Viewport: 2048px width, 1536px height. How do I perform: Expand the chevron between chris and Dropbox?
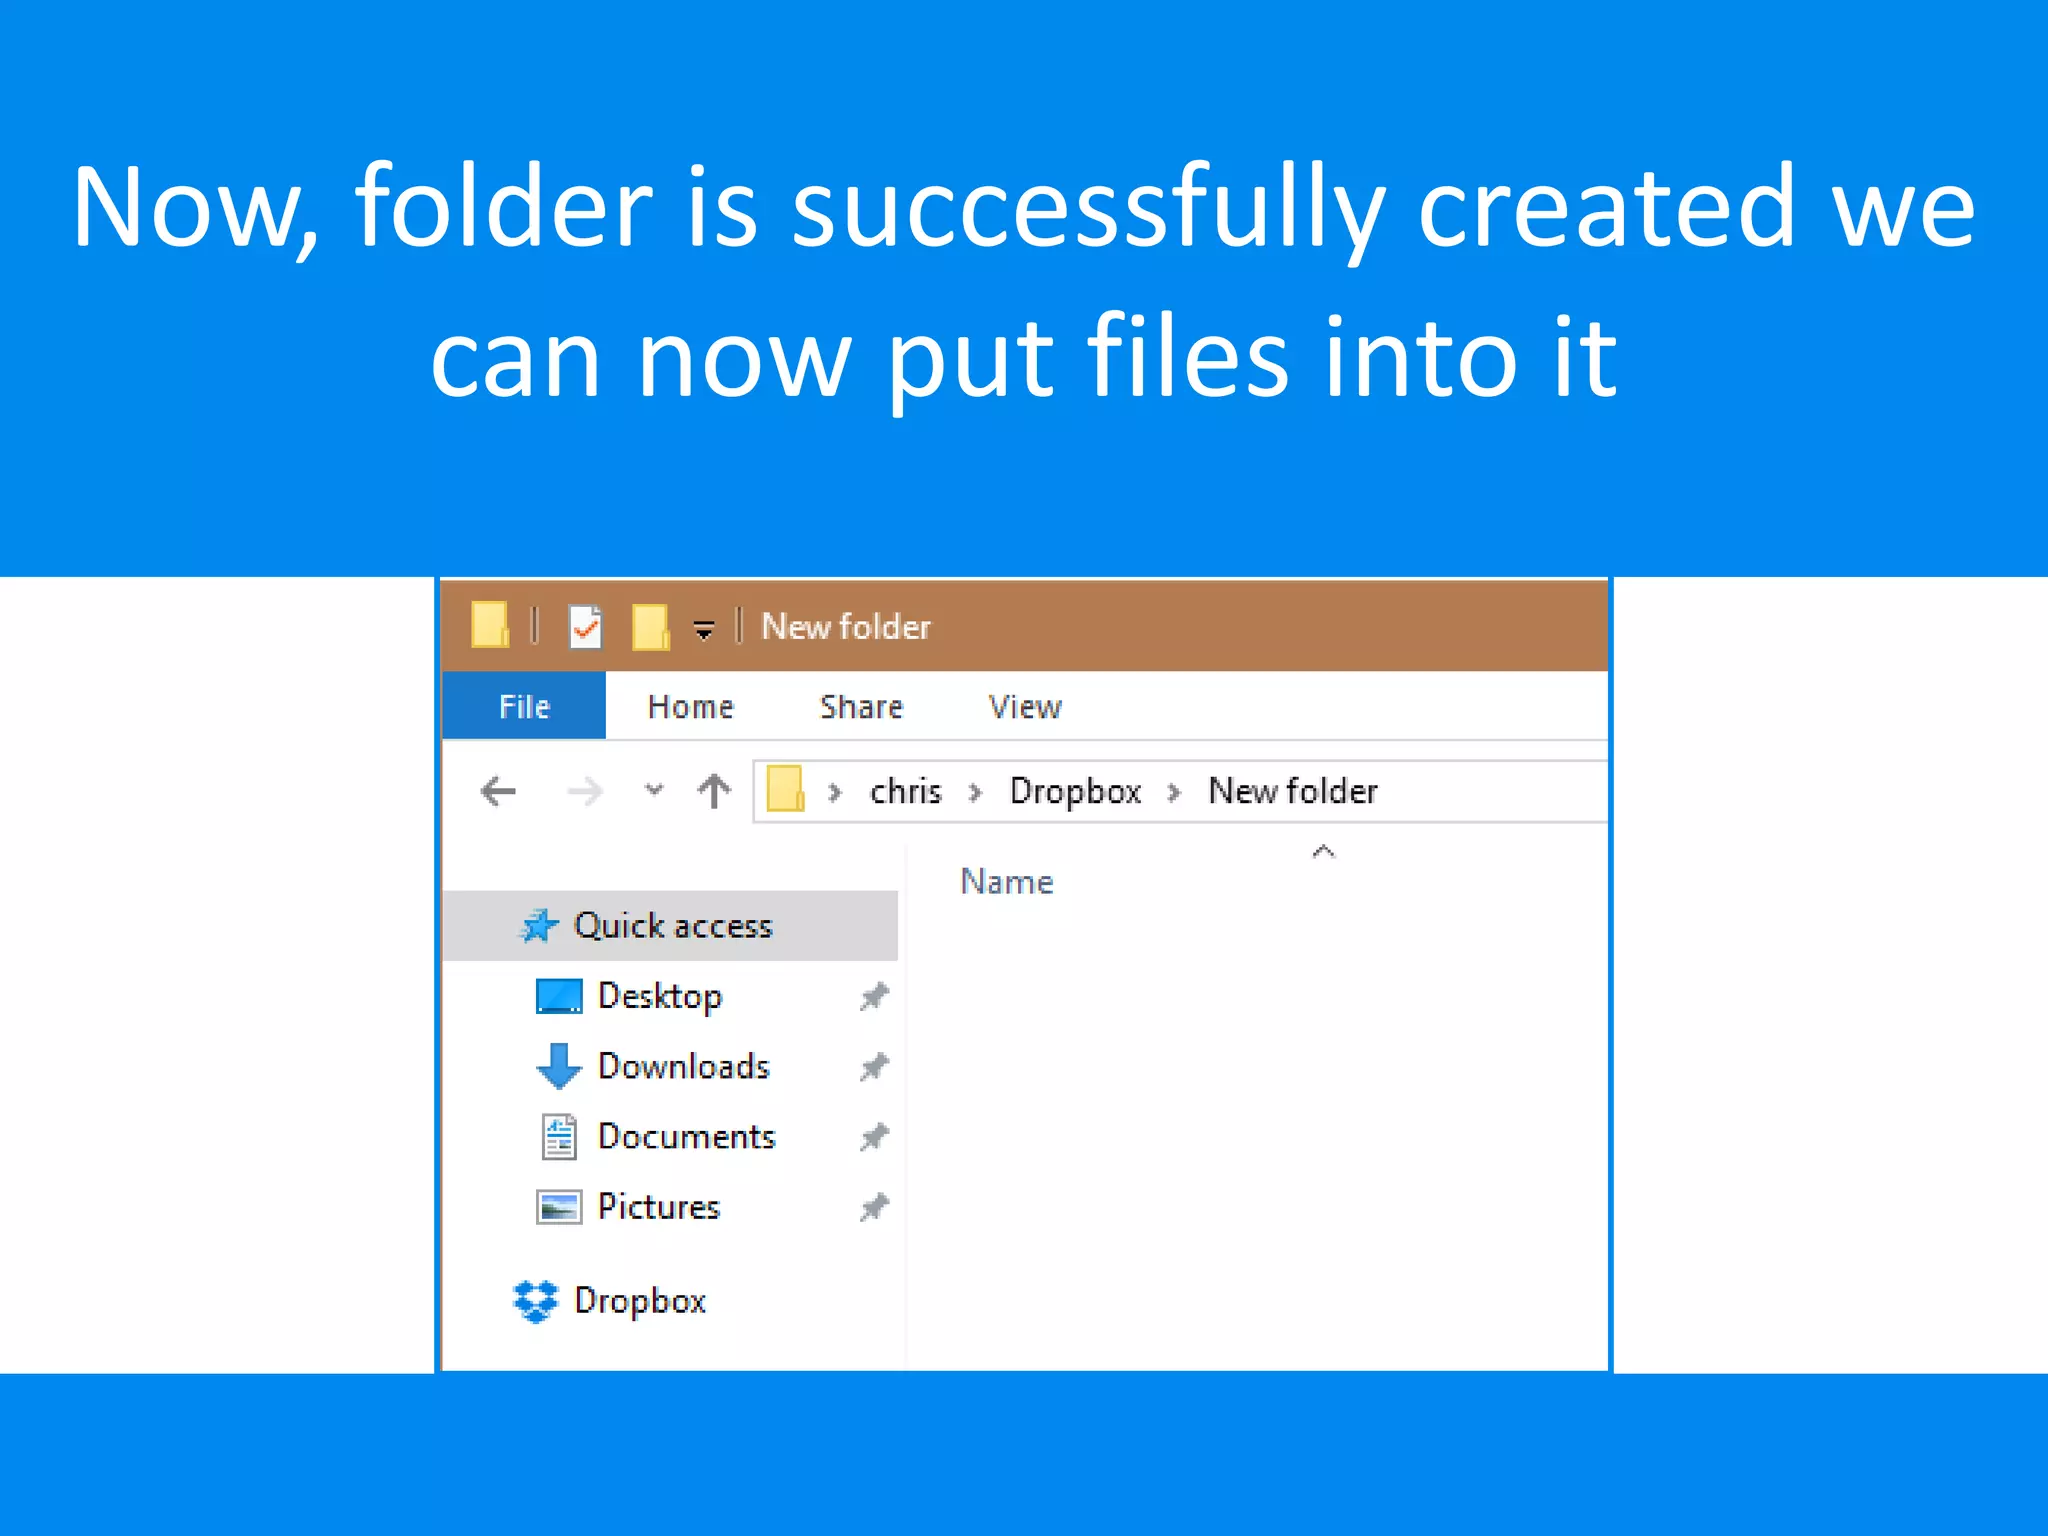click(x=975, y=793)
